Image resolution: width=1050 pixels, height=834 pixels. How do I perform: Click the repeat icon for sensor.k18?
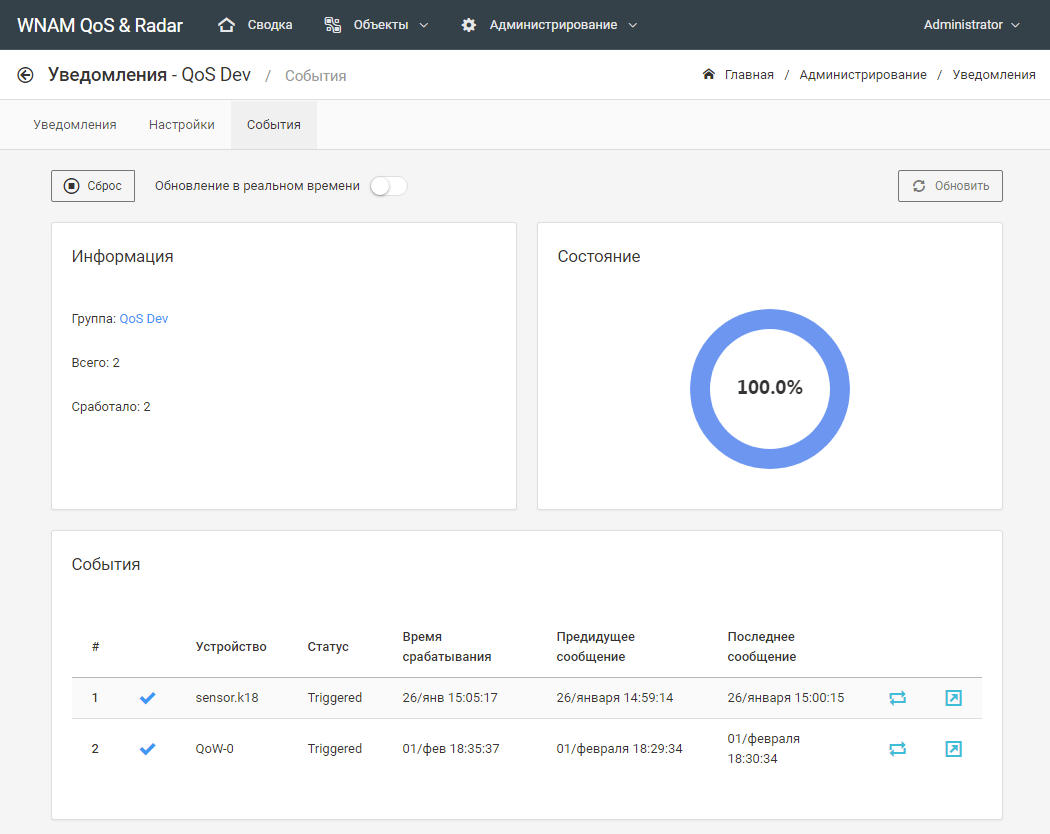point(897,698)
